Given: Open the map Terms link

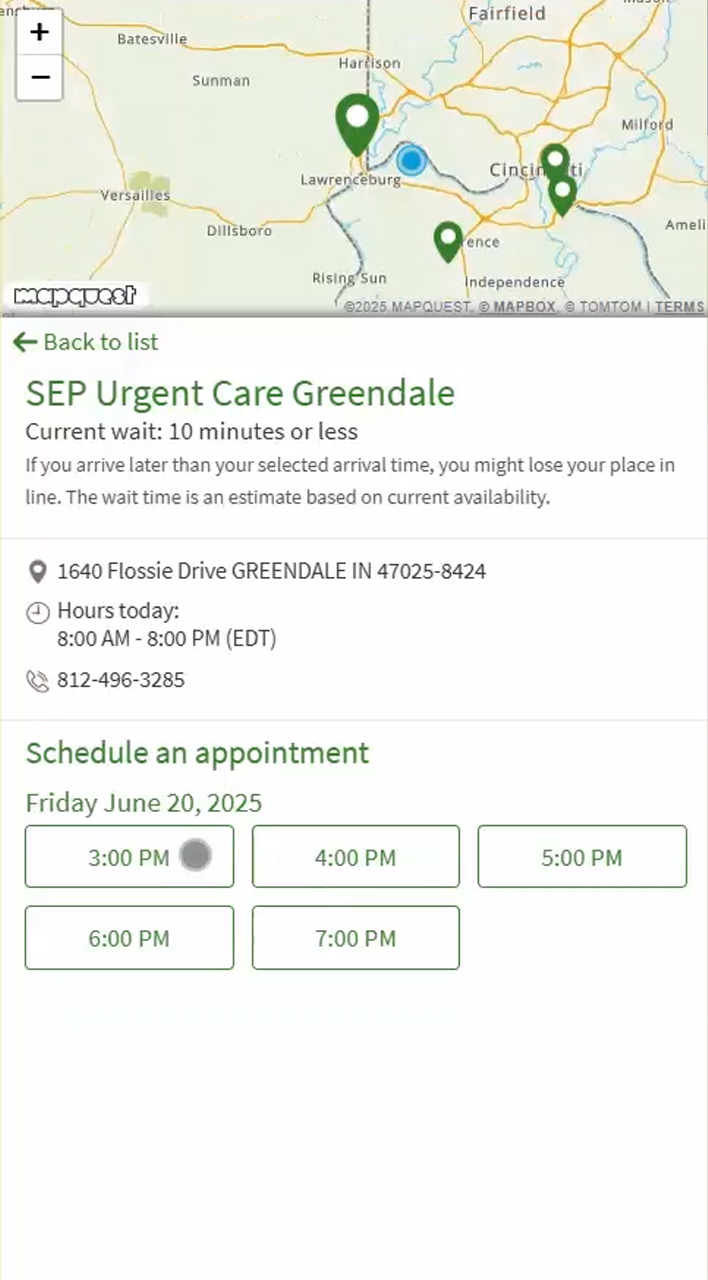Looking at the screenshot, I should (679, 307).
